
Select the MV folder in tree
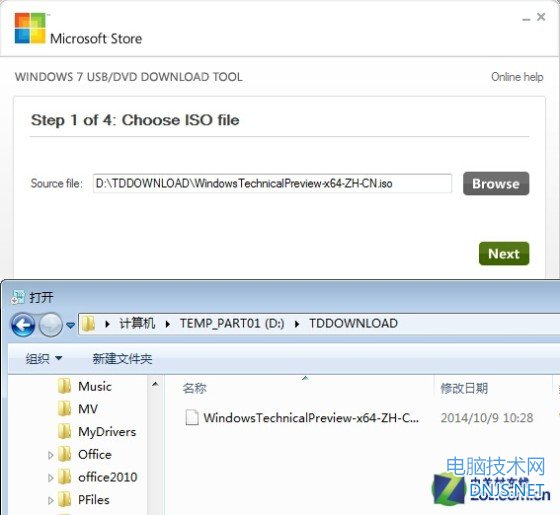point(88,409)
